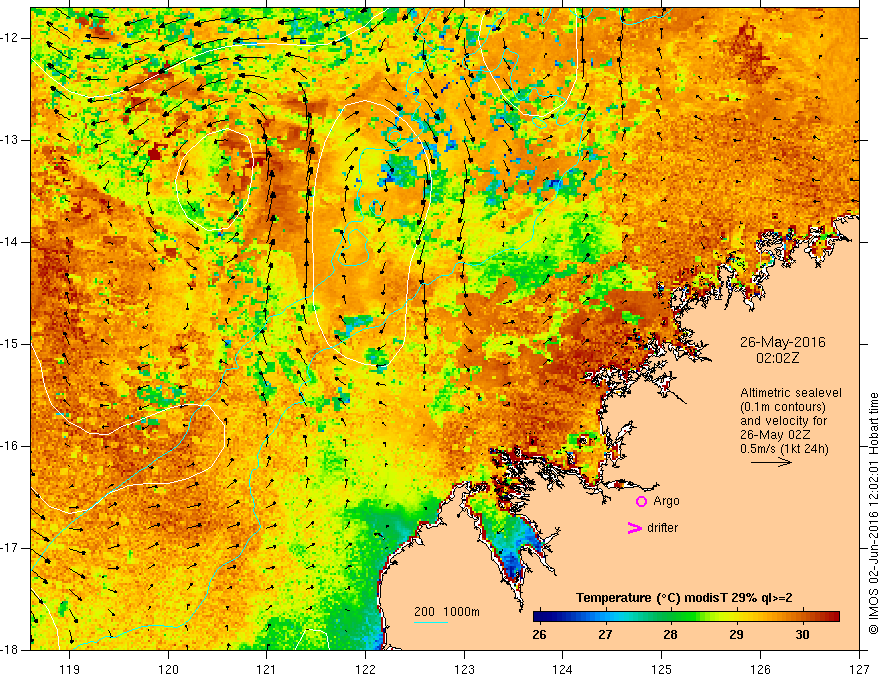Click the "(0.1m contours)" text
The image size is (880, 680).
coord(782,407)
